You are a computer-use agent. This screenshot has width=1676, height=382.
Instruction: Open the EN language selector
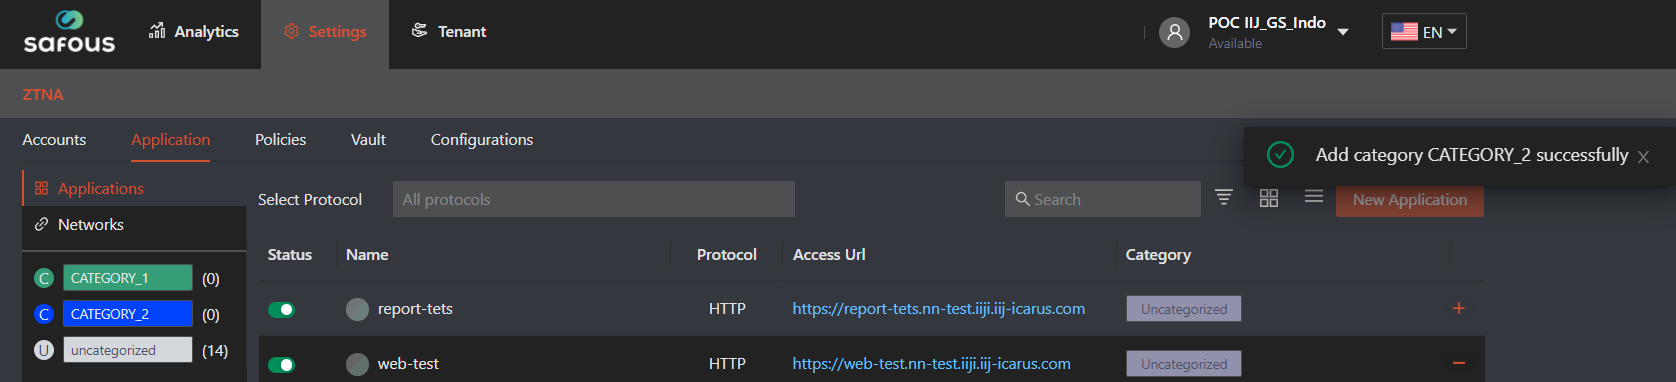coord(1424,31)
